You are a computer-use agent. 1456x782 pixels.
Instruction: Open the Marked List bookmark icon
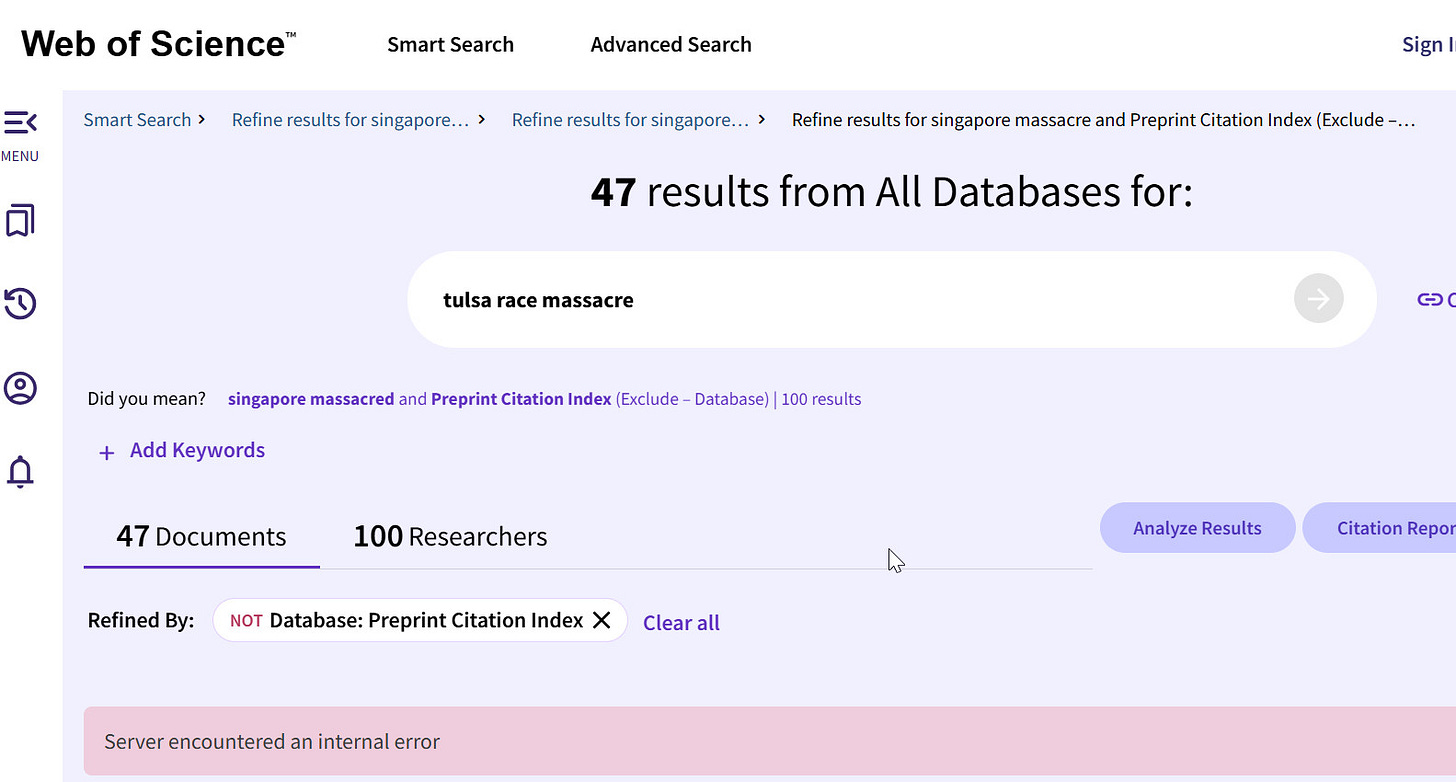(x=20, y=221)
